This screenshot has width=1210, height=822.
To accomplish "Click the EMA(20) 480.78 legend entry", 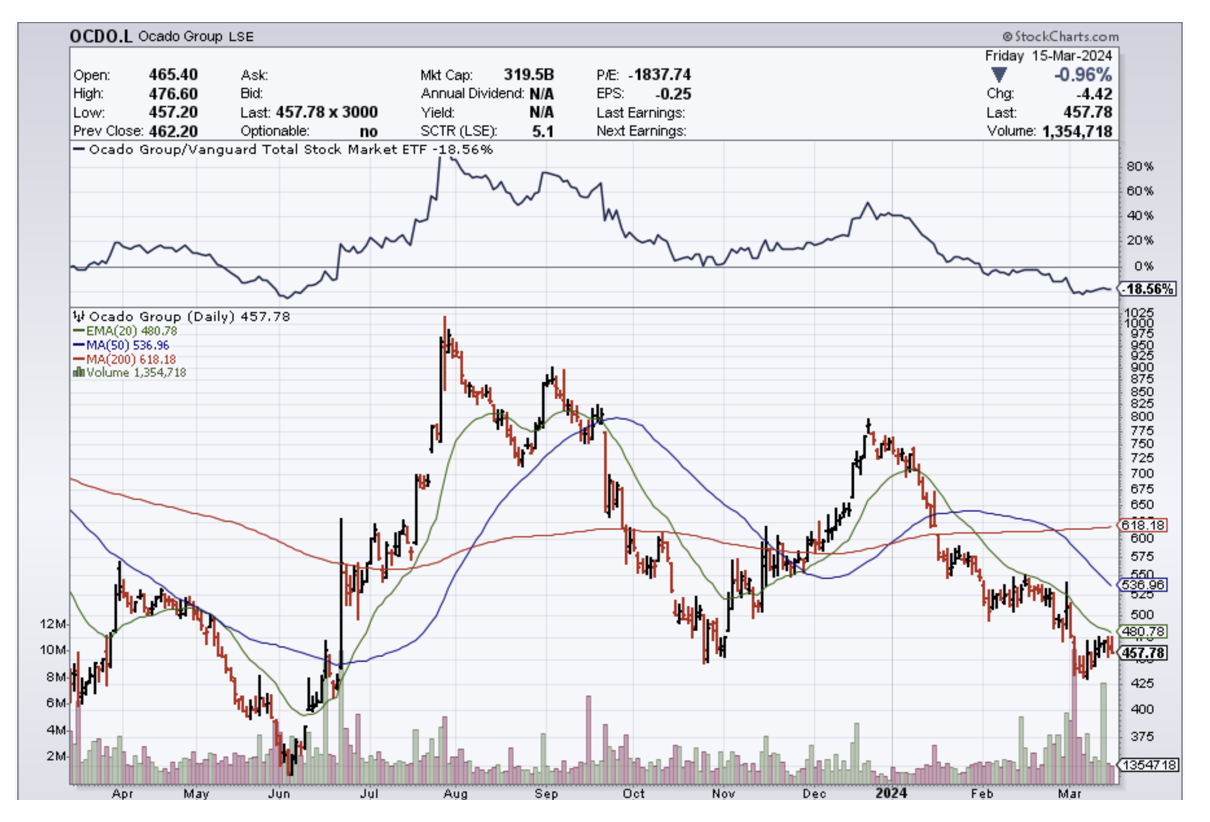I will [126, 330].
